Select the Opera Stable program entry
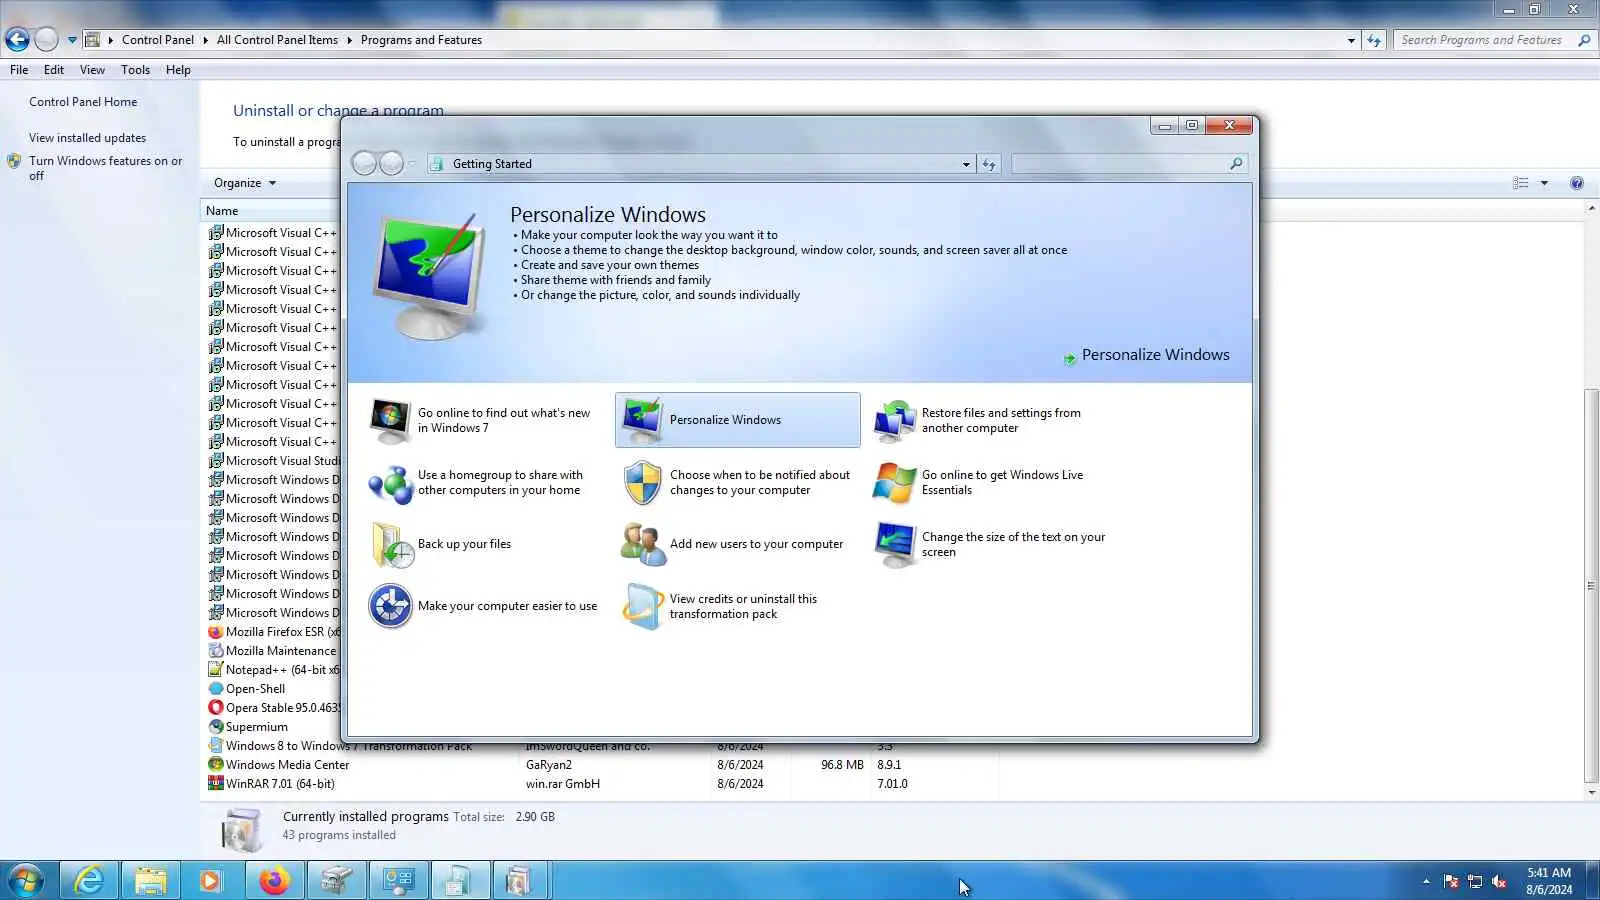1600x900 pixels. [x=274, y=708]
